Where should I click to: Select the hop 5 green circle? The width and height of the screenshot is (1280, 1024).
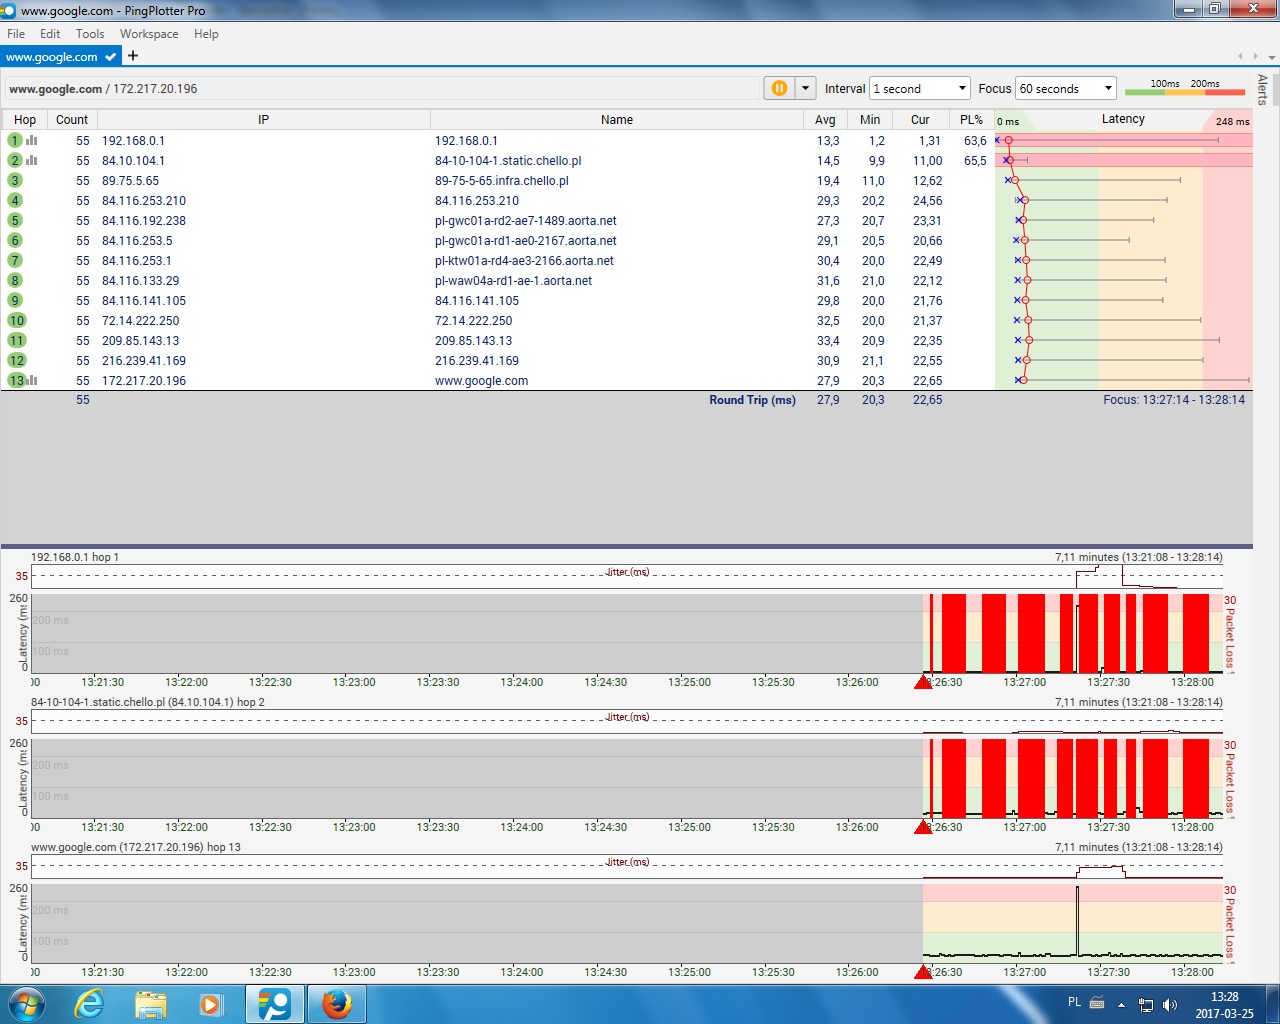15,220
